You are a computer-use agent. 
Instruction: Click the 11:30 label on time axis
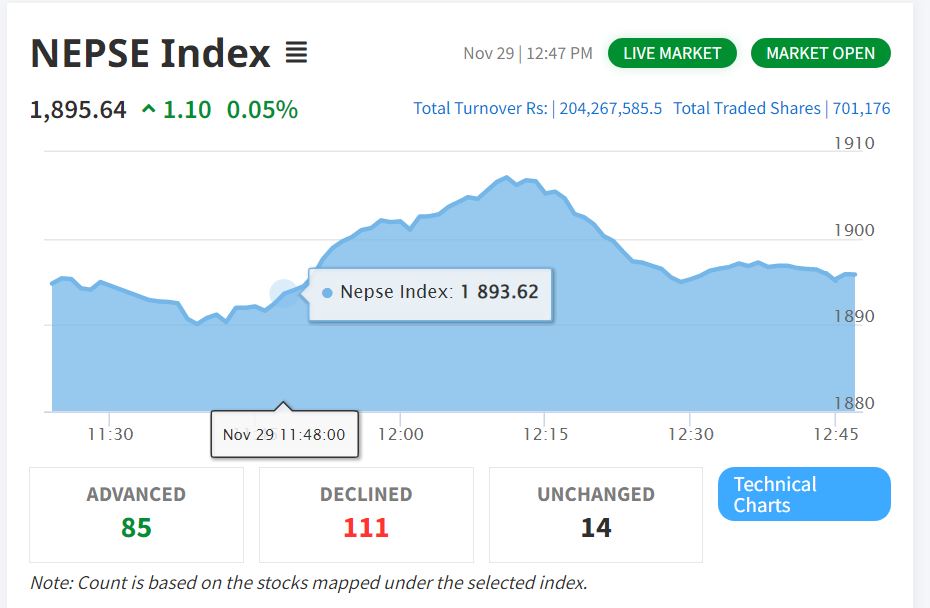click(110, 434)
